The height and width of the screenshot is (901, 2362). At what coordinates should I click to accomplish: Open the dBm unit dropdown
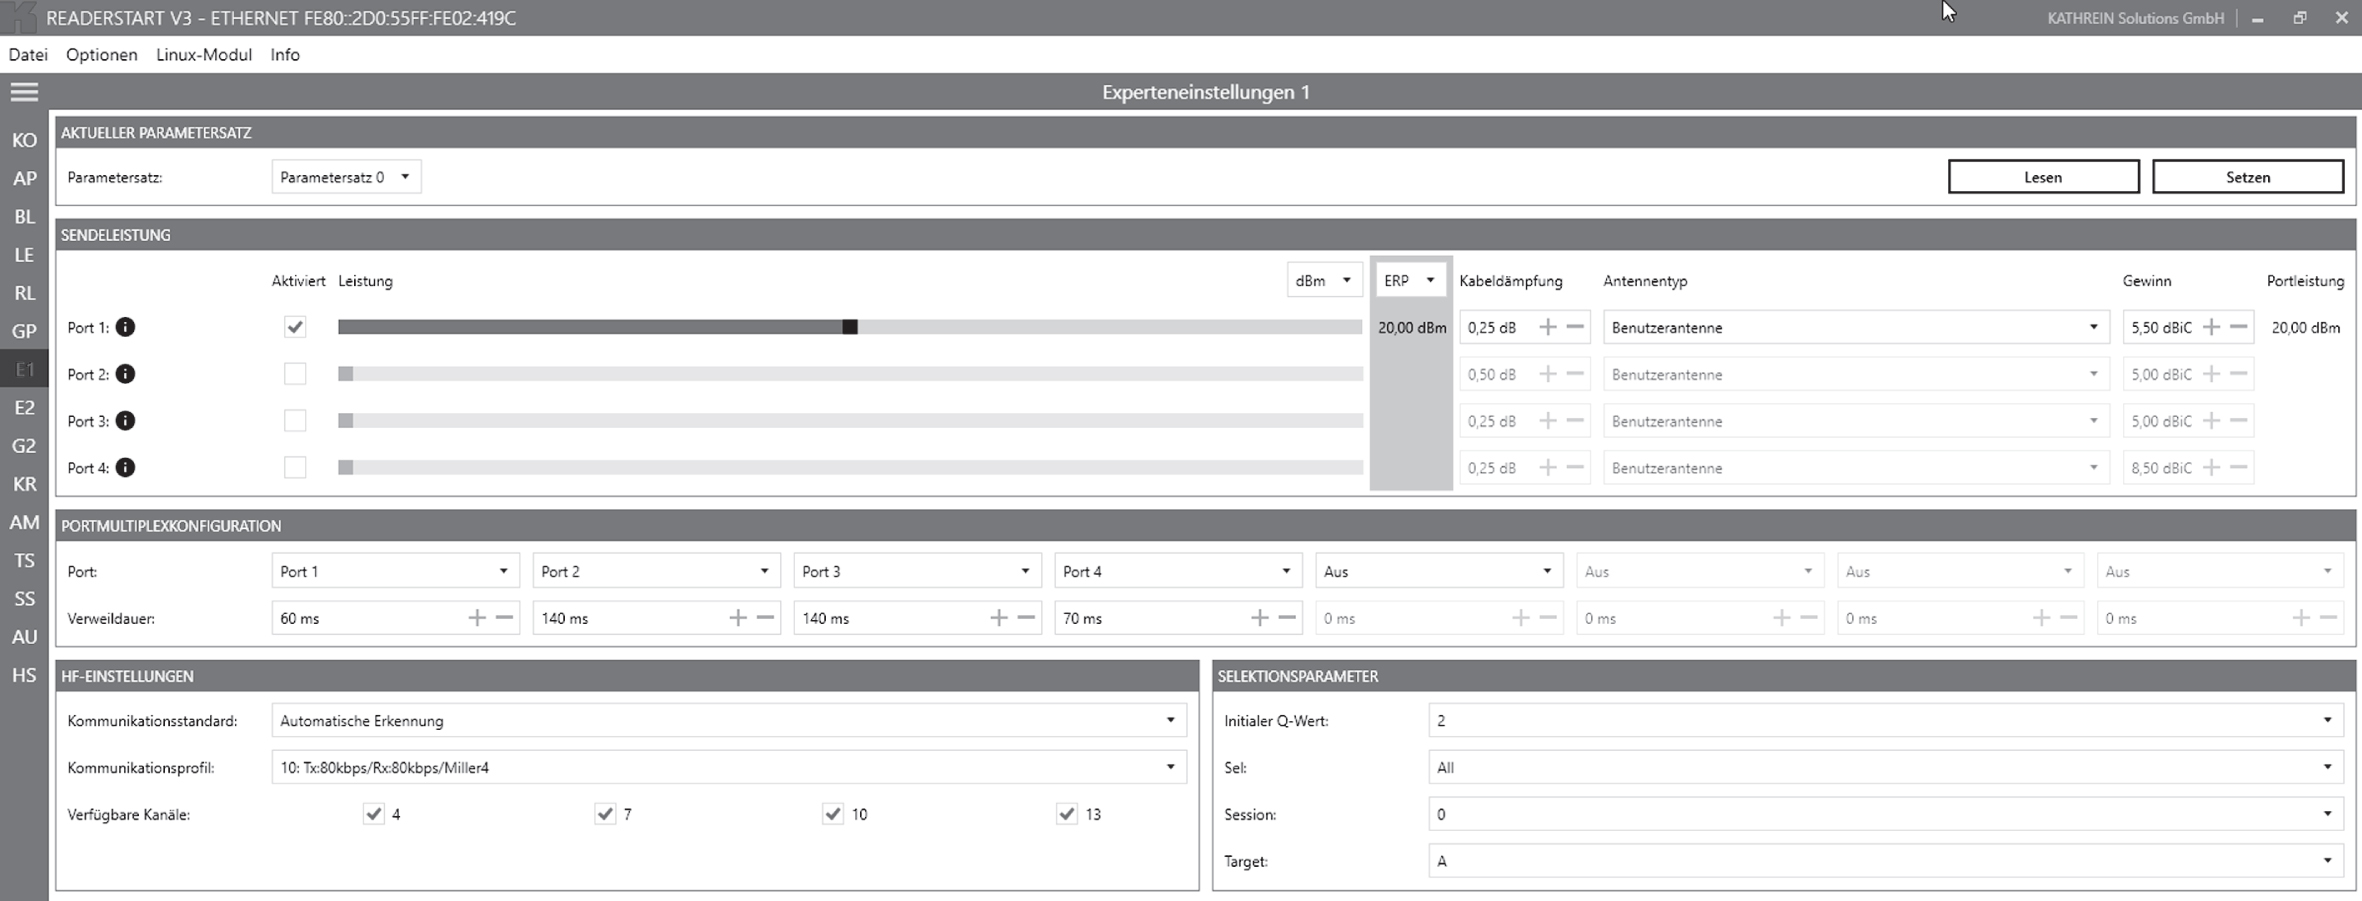click(1324, 280)
